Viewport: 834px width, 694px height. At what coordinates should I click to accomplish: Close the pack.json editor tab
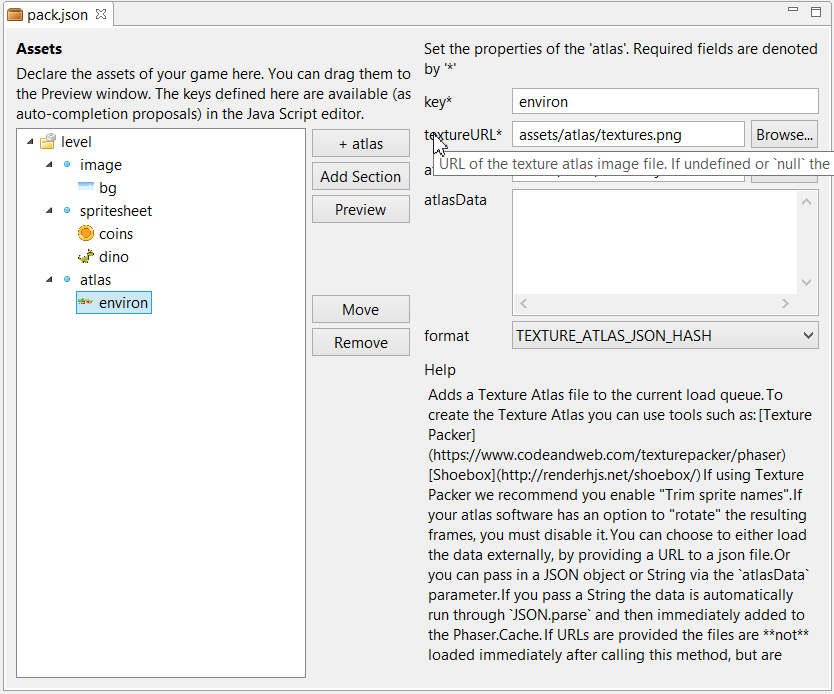(x=101, y=14)
